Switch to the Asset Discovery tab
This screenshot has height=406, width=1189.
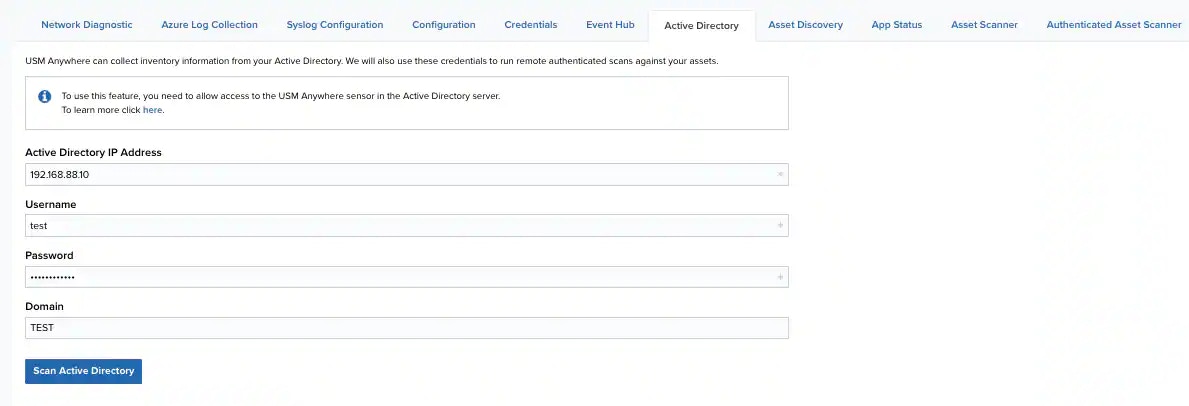point(805,25)
